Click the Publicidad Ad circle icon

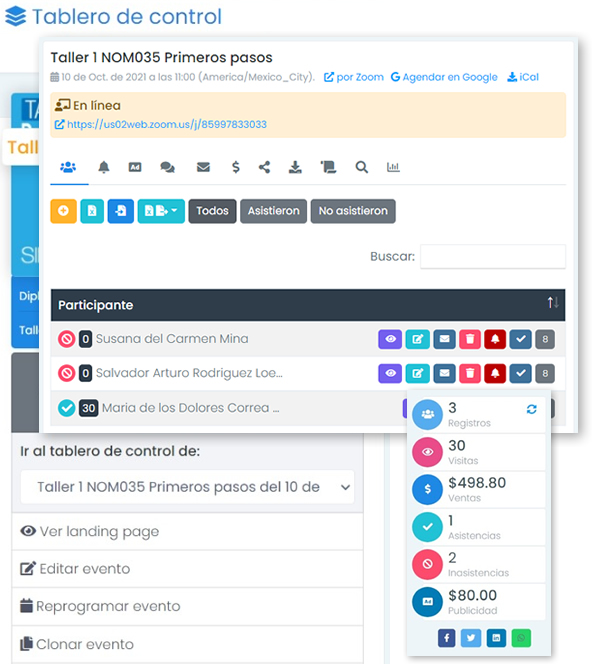pyautogui.click(x=427, y=602)
